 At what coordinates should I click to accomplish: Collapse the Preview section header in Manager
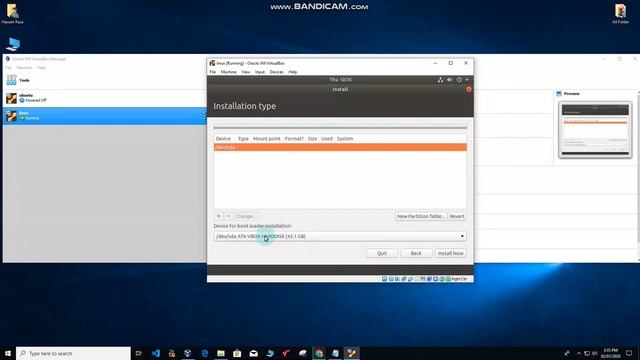pyautogui.click(x=571, y=94)
